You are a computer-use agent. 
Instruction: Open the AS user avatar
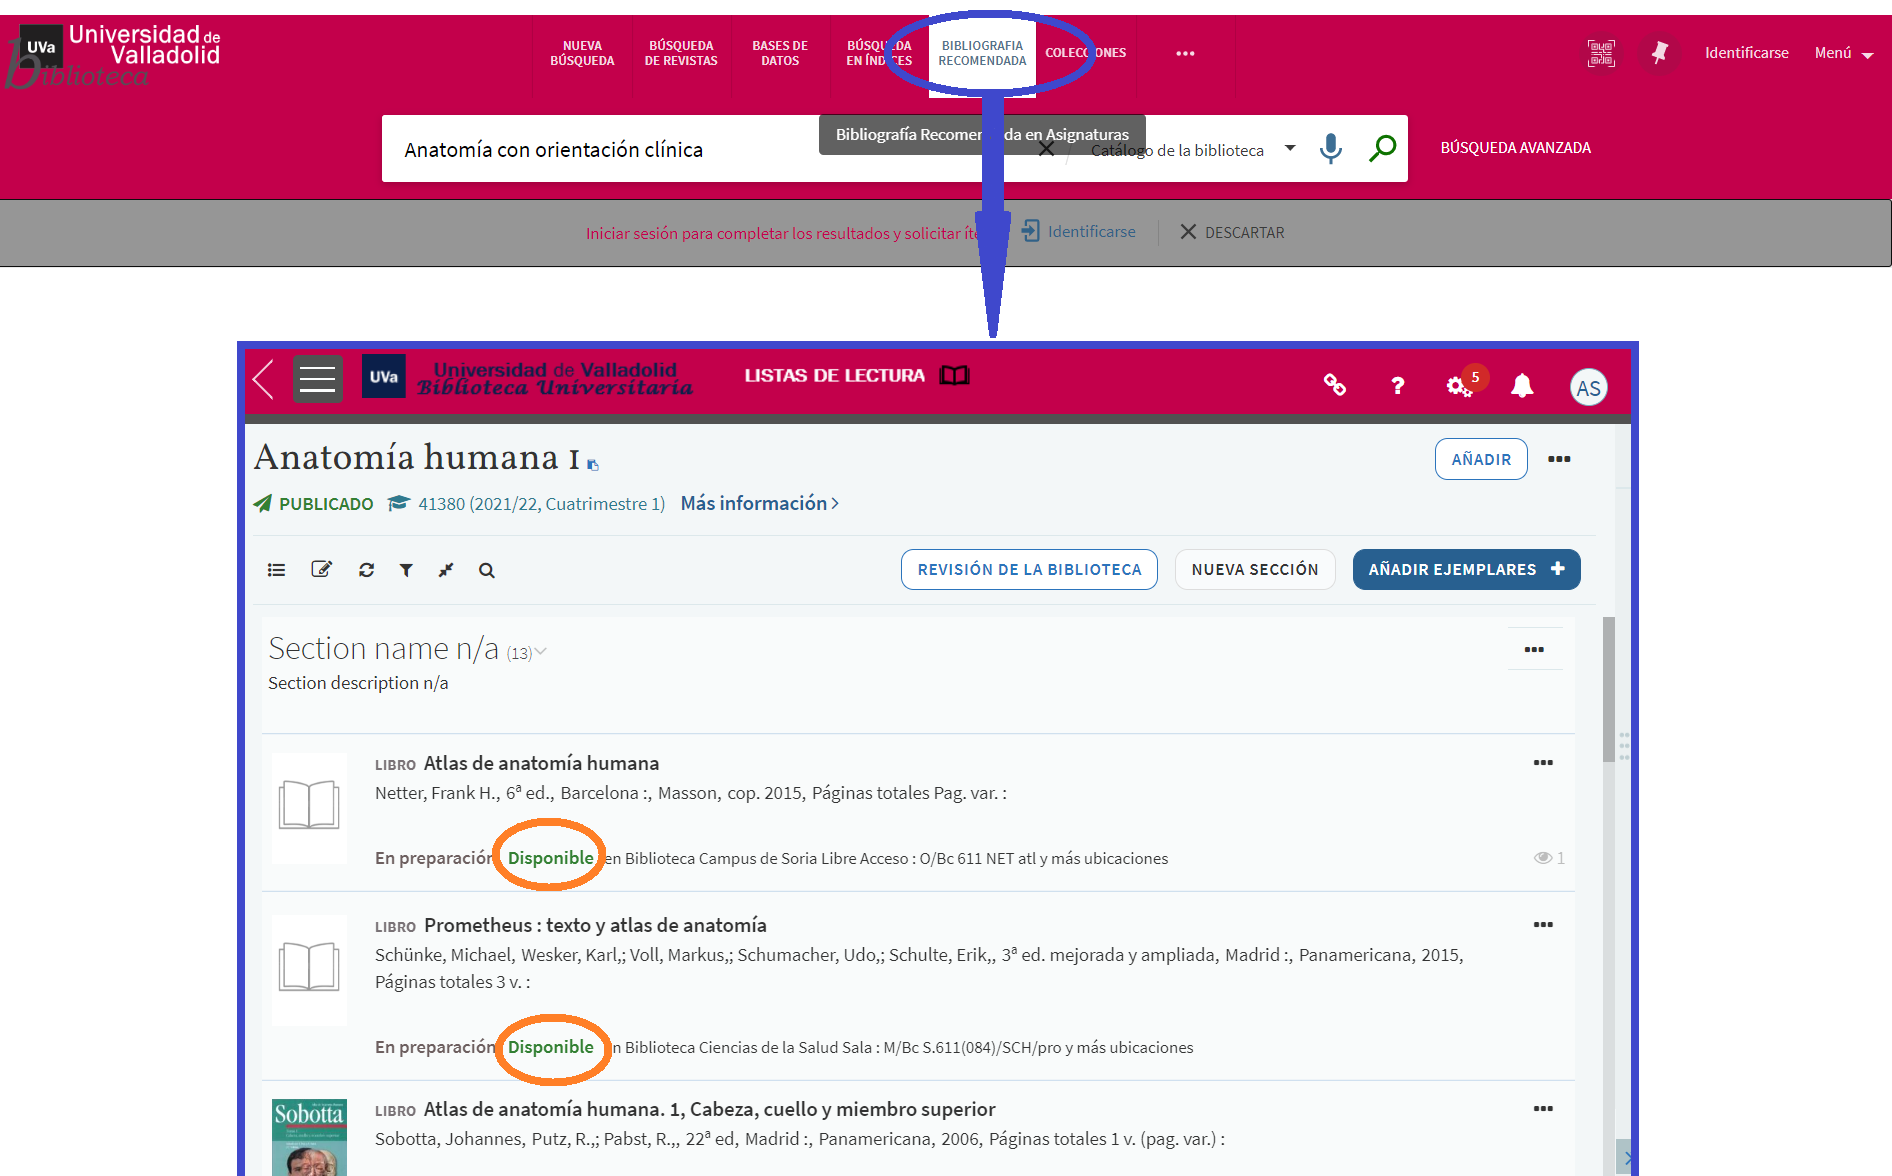point(1589,387)
